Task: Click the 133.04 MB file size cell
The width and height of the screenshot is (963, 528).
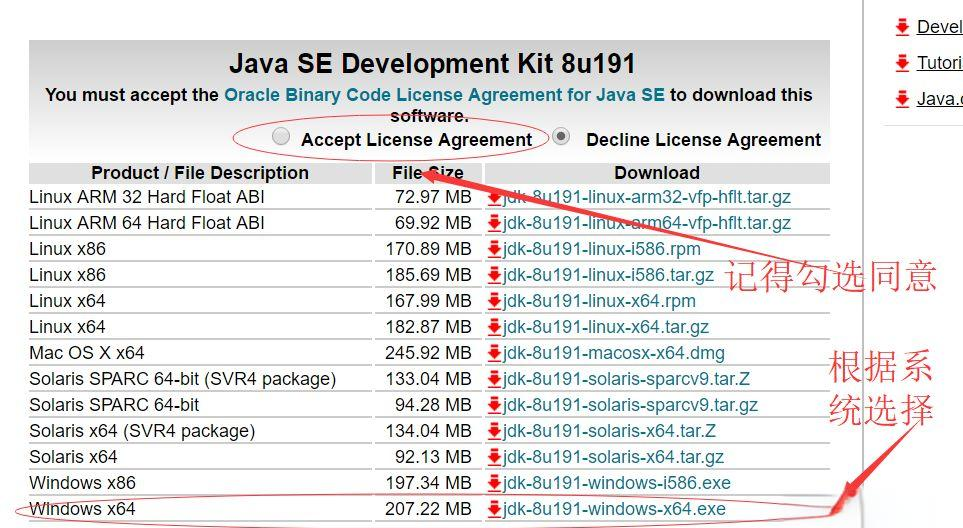Action: pyautogui.click(x=428, y=379)
